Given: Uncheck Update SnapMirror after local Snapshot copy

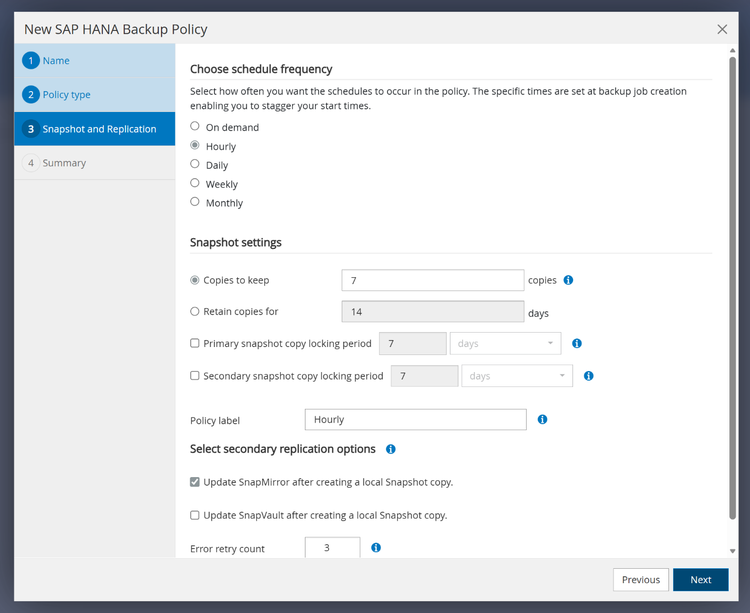Looking at the screenshot, I should pos(195,482).
